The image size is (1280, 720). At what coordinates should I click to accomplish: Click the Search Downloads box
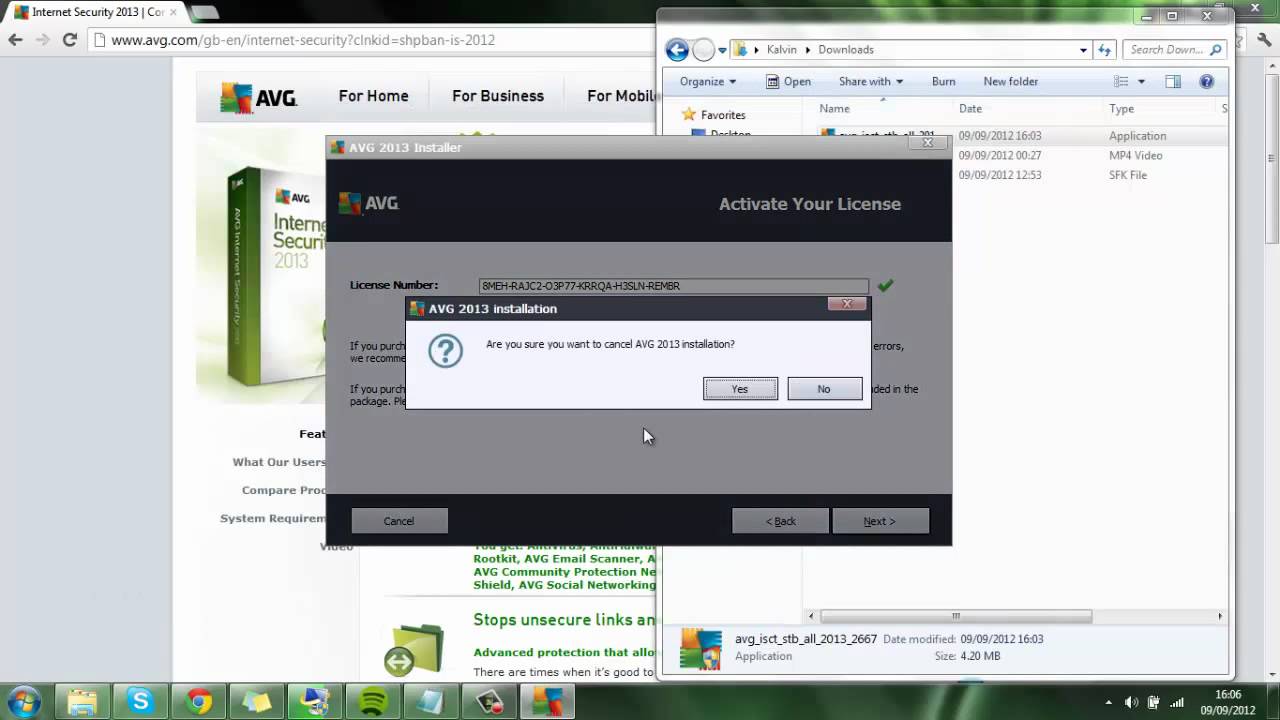(x=1174, y=50)
